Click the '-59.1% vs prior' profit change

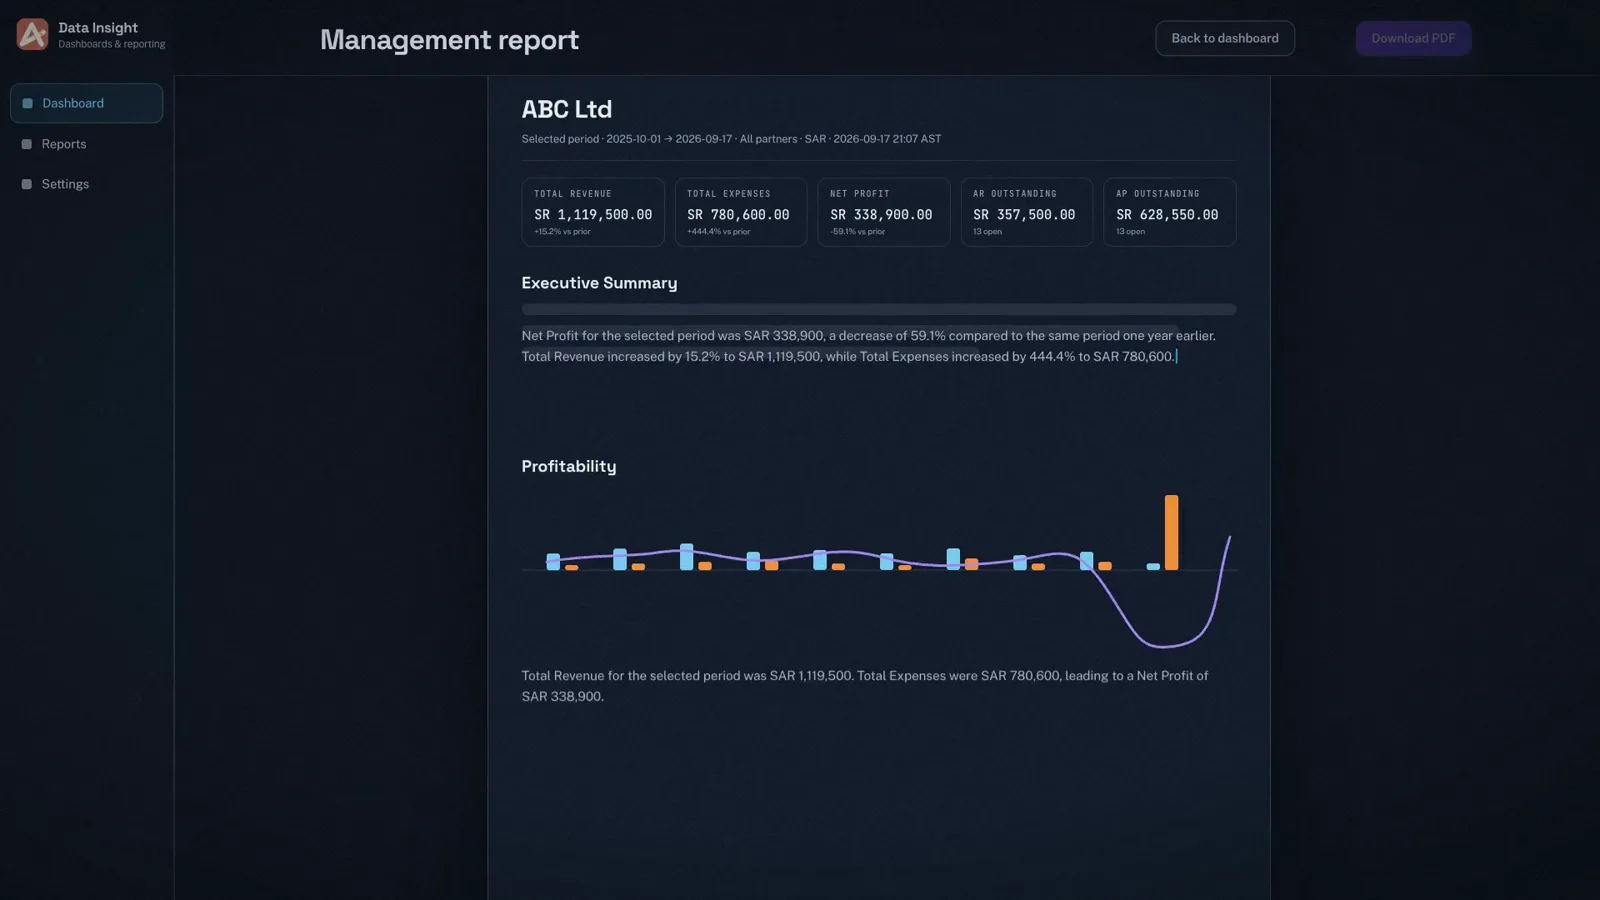pyautogui.click(x=858, y=232)
